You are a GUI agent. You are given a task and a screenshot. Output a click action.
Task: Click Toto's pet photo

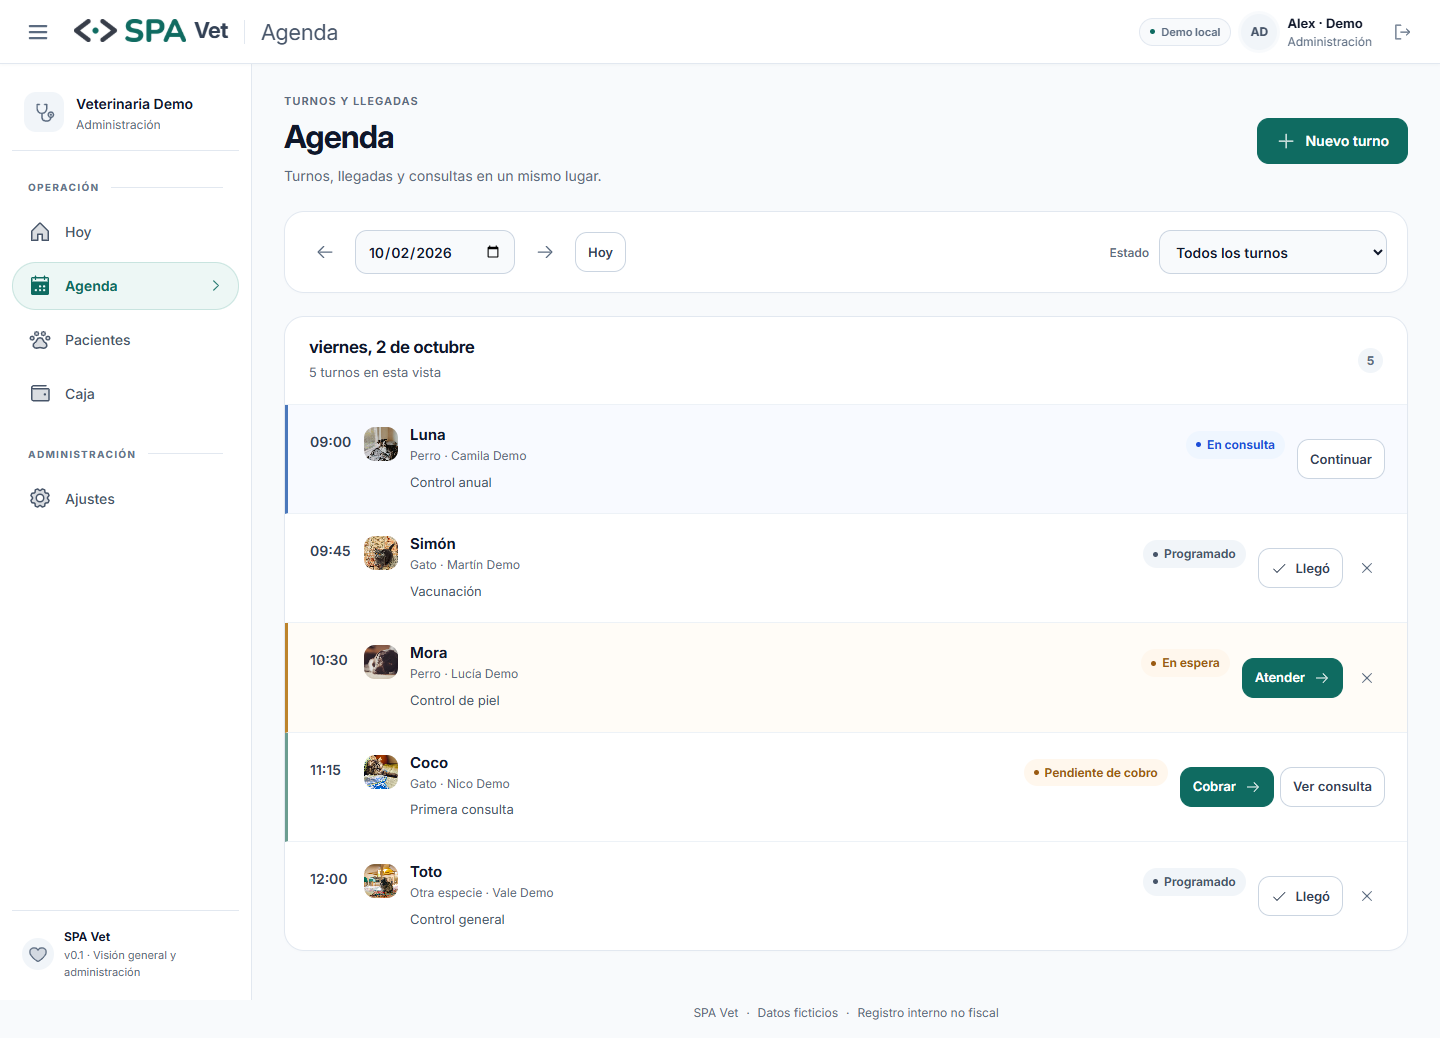[x=381, y=881]
